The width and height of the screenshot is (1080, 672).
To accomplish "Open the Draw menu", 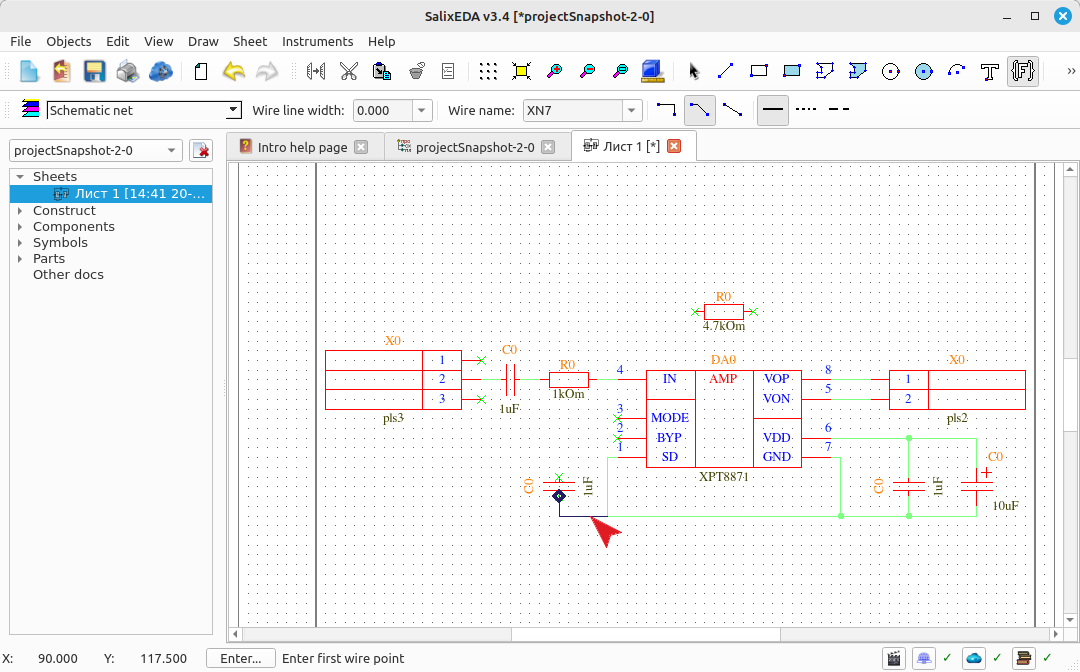I will click(203, 41).
